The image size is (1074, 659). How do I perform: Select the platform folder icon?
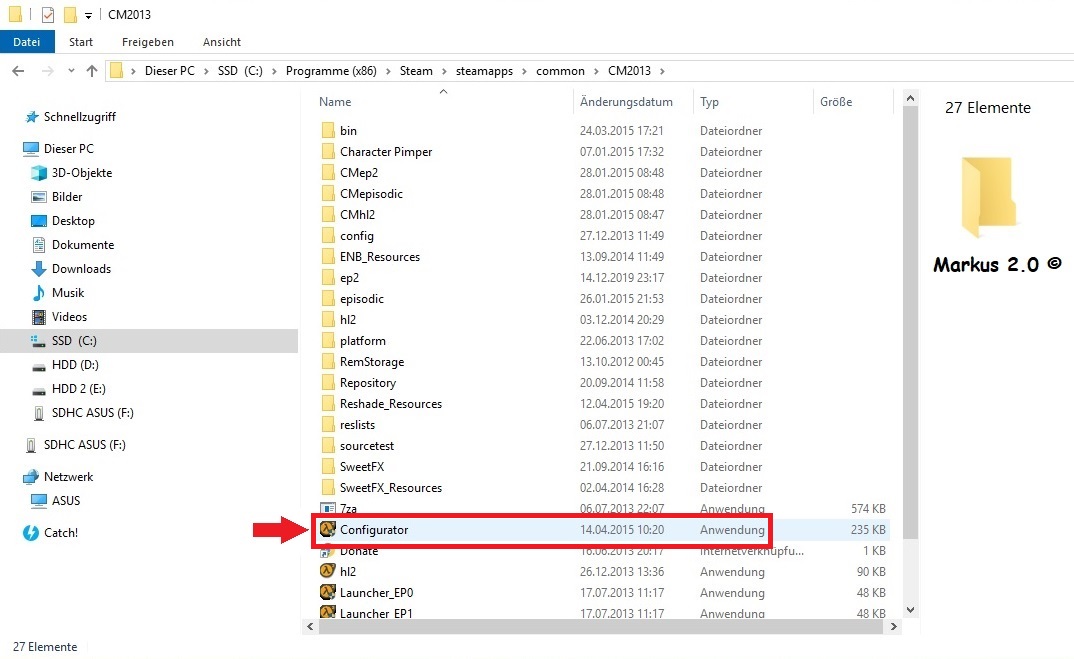tap(328, 340)
